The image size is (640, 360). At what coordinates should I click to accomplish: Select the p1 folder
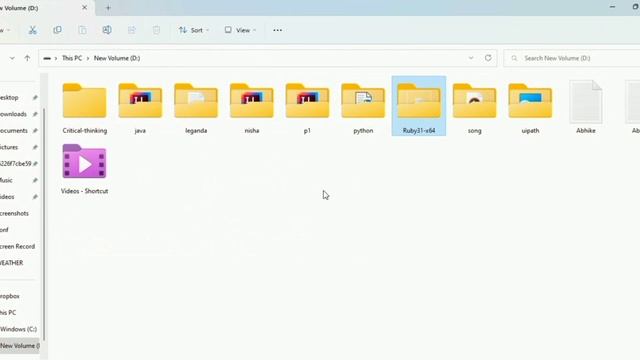point(307,107)
